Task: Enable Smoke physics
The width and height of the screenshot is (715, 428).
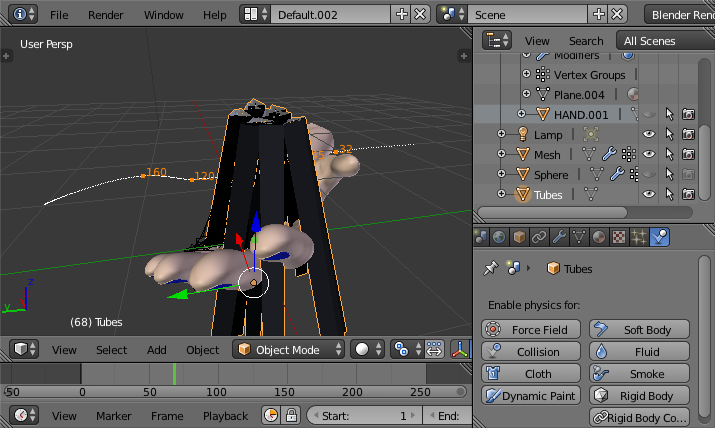Action: 639,373
